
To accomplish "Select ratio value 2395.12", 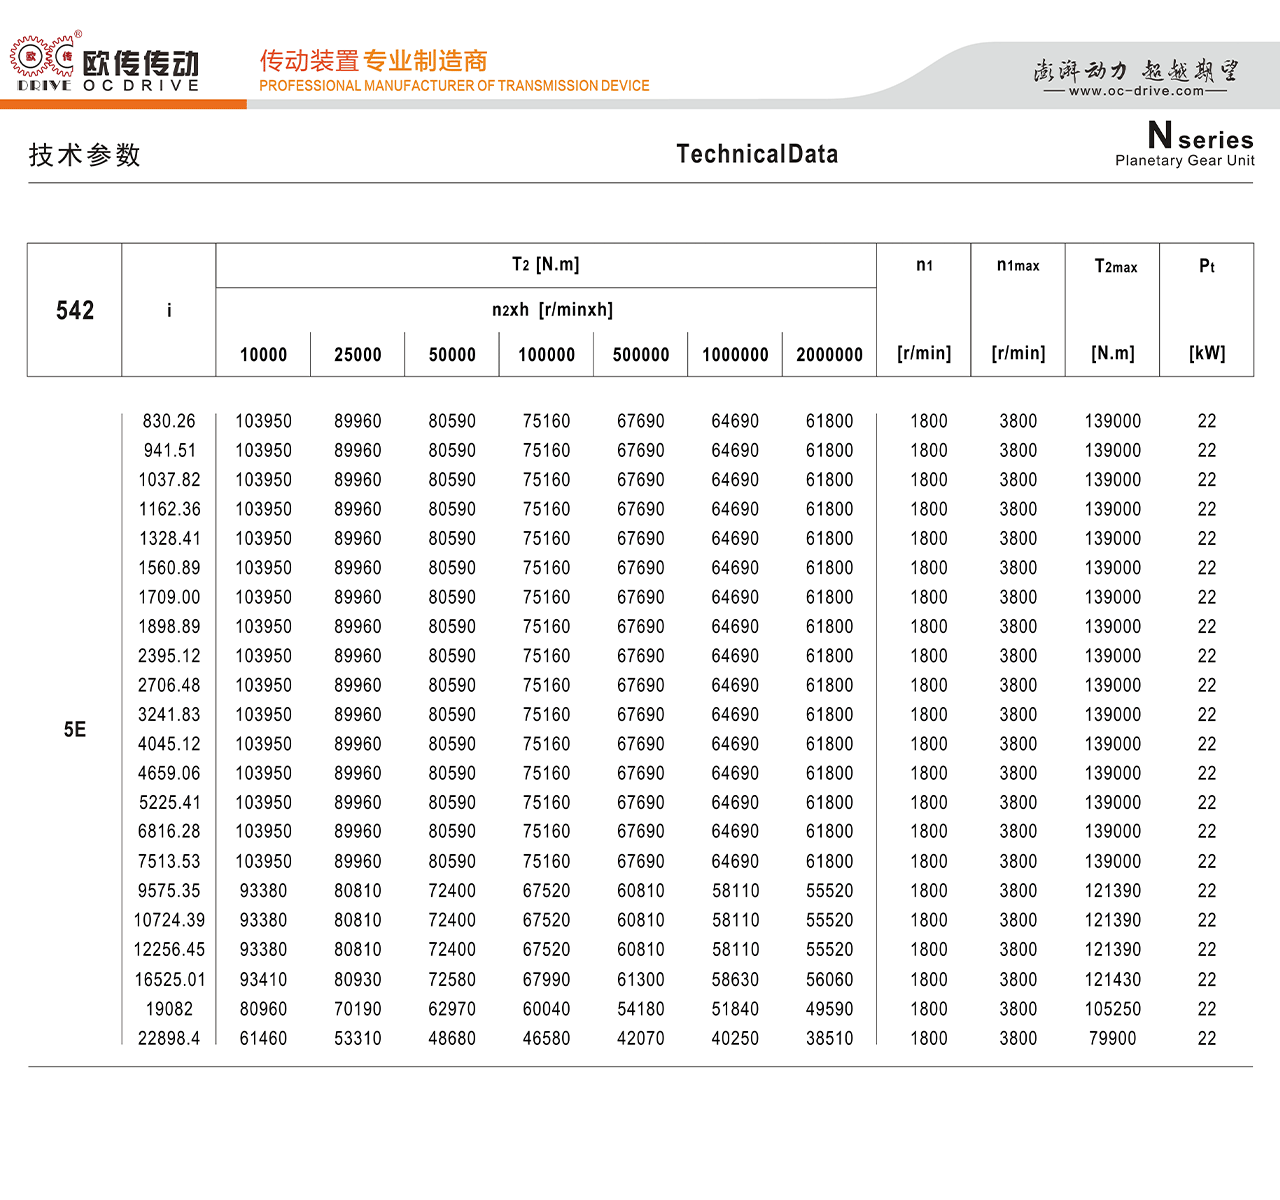I will pos(169,656).
